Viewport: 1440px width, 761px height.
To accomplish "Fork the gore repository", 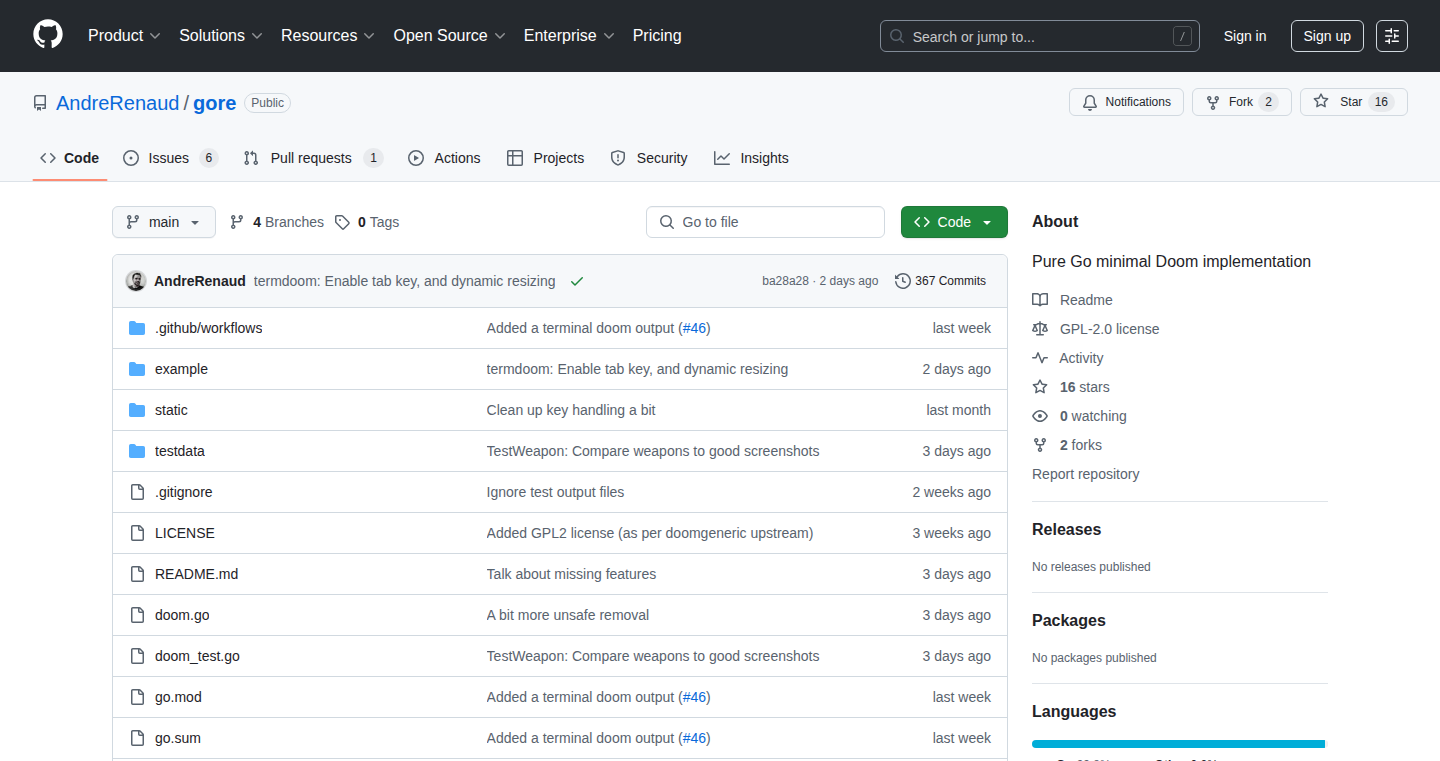I will coord(1241,102).
